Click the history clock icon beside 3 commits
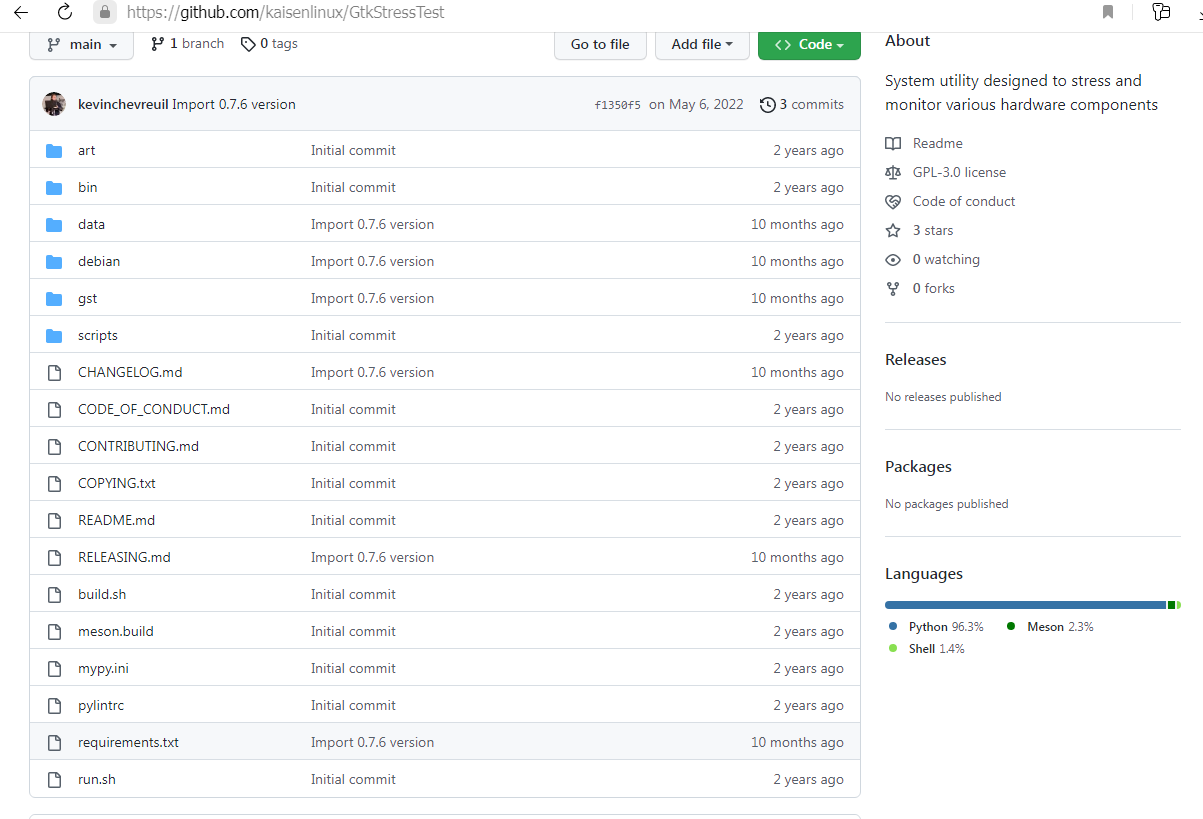This screenshot has height=819, width=1203. pos(767,105)
